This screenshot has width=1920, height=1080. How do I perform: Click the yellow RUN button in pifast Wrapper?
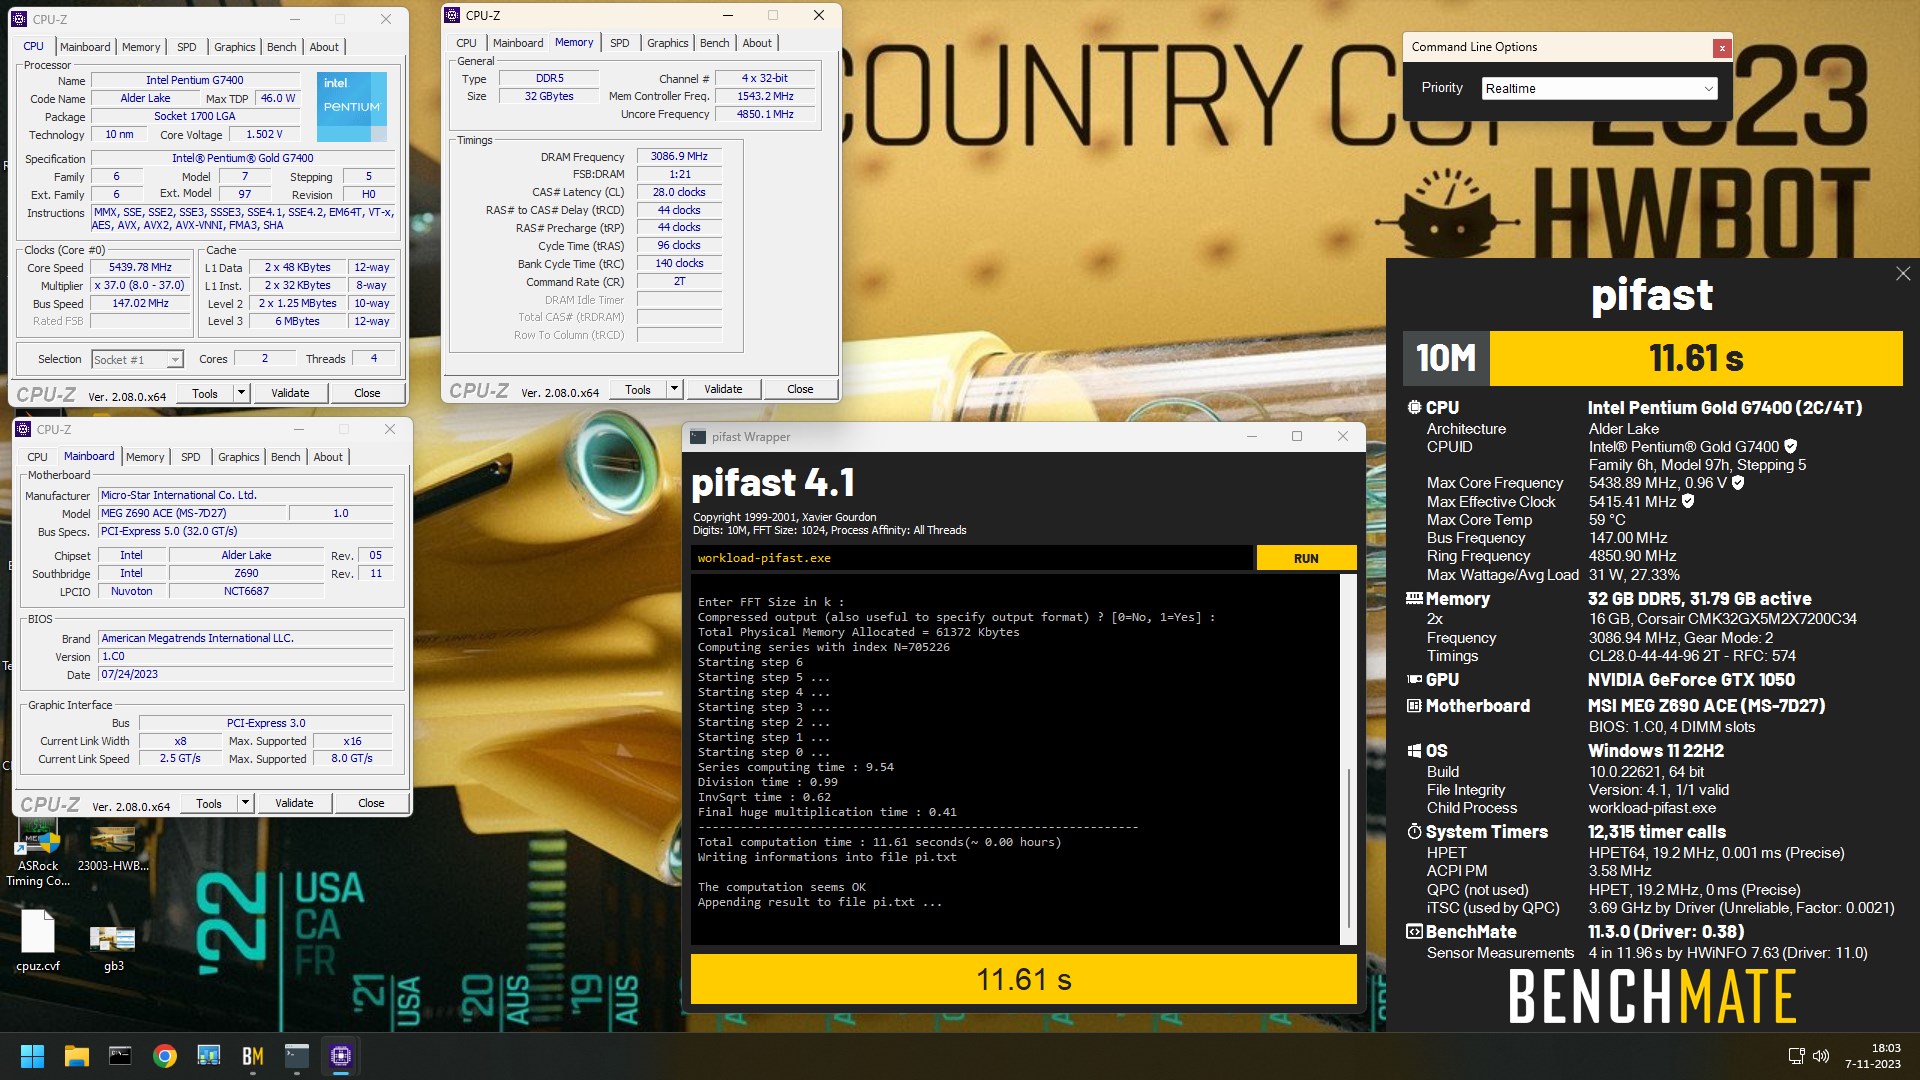click(x=1306, y=558)
